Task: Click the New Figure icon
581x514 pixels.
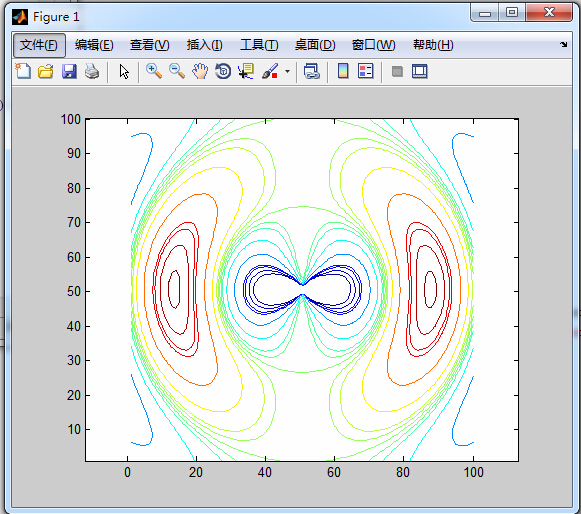Action: 23,71
